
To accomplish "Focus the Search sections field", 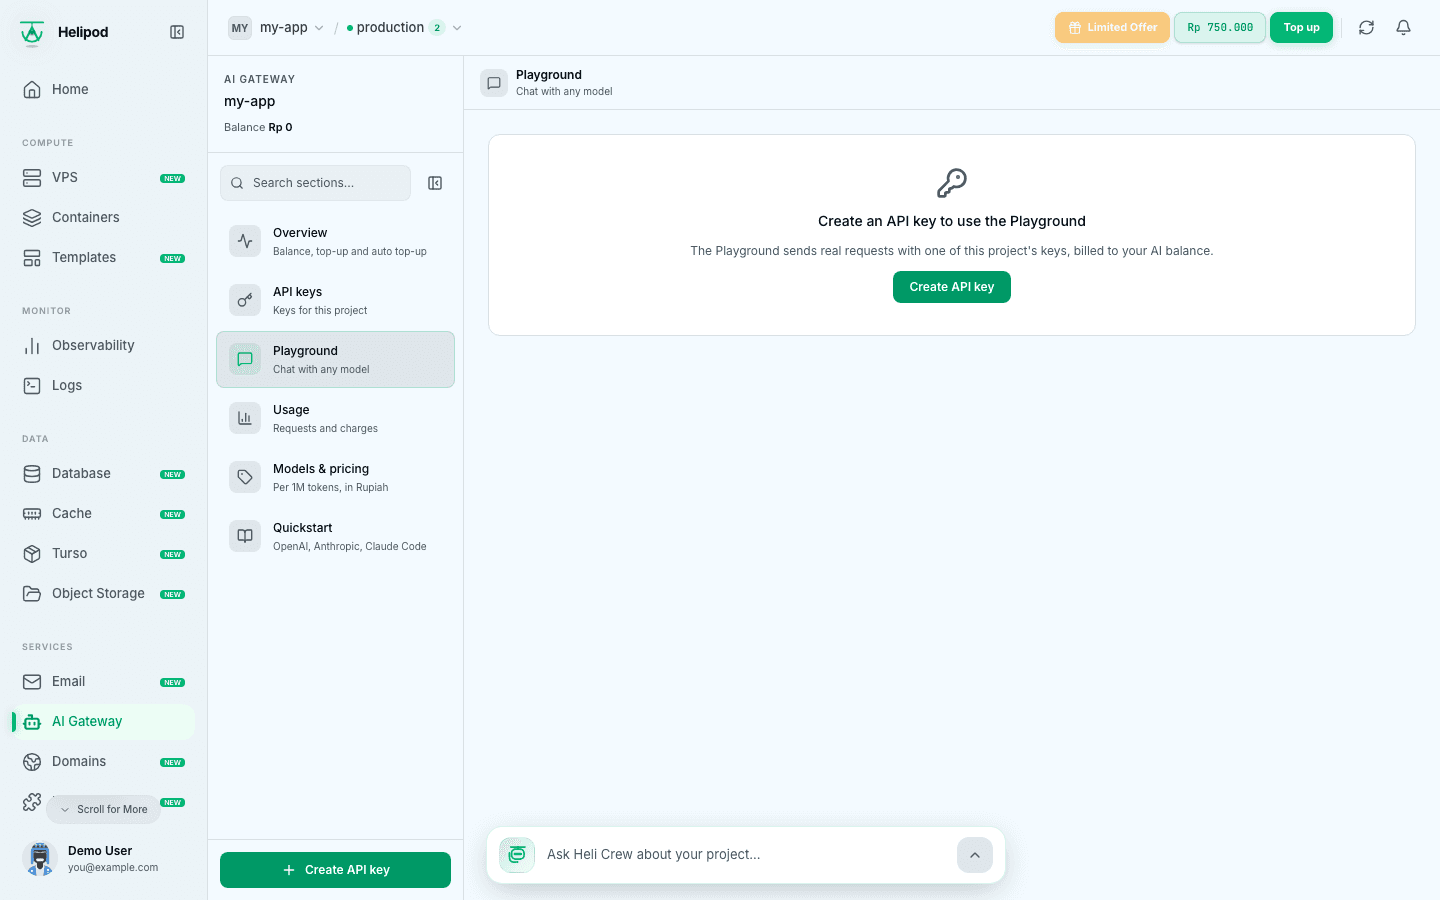I will [x=315, y=183].
